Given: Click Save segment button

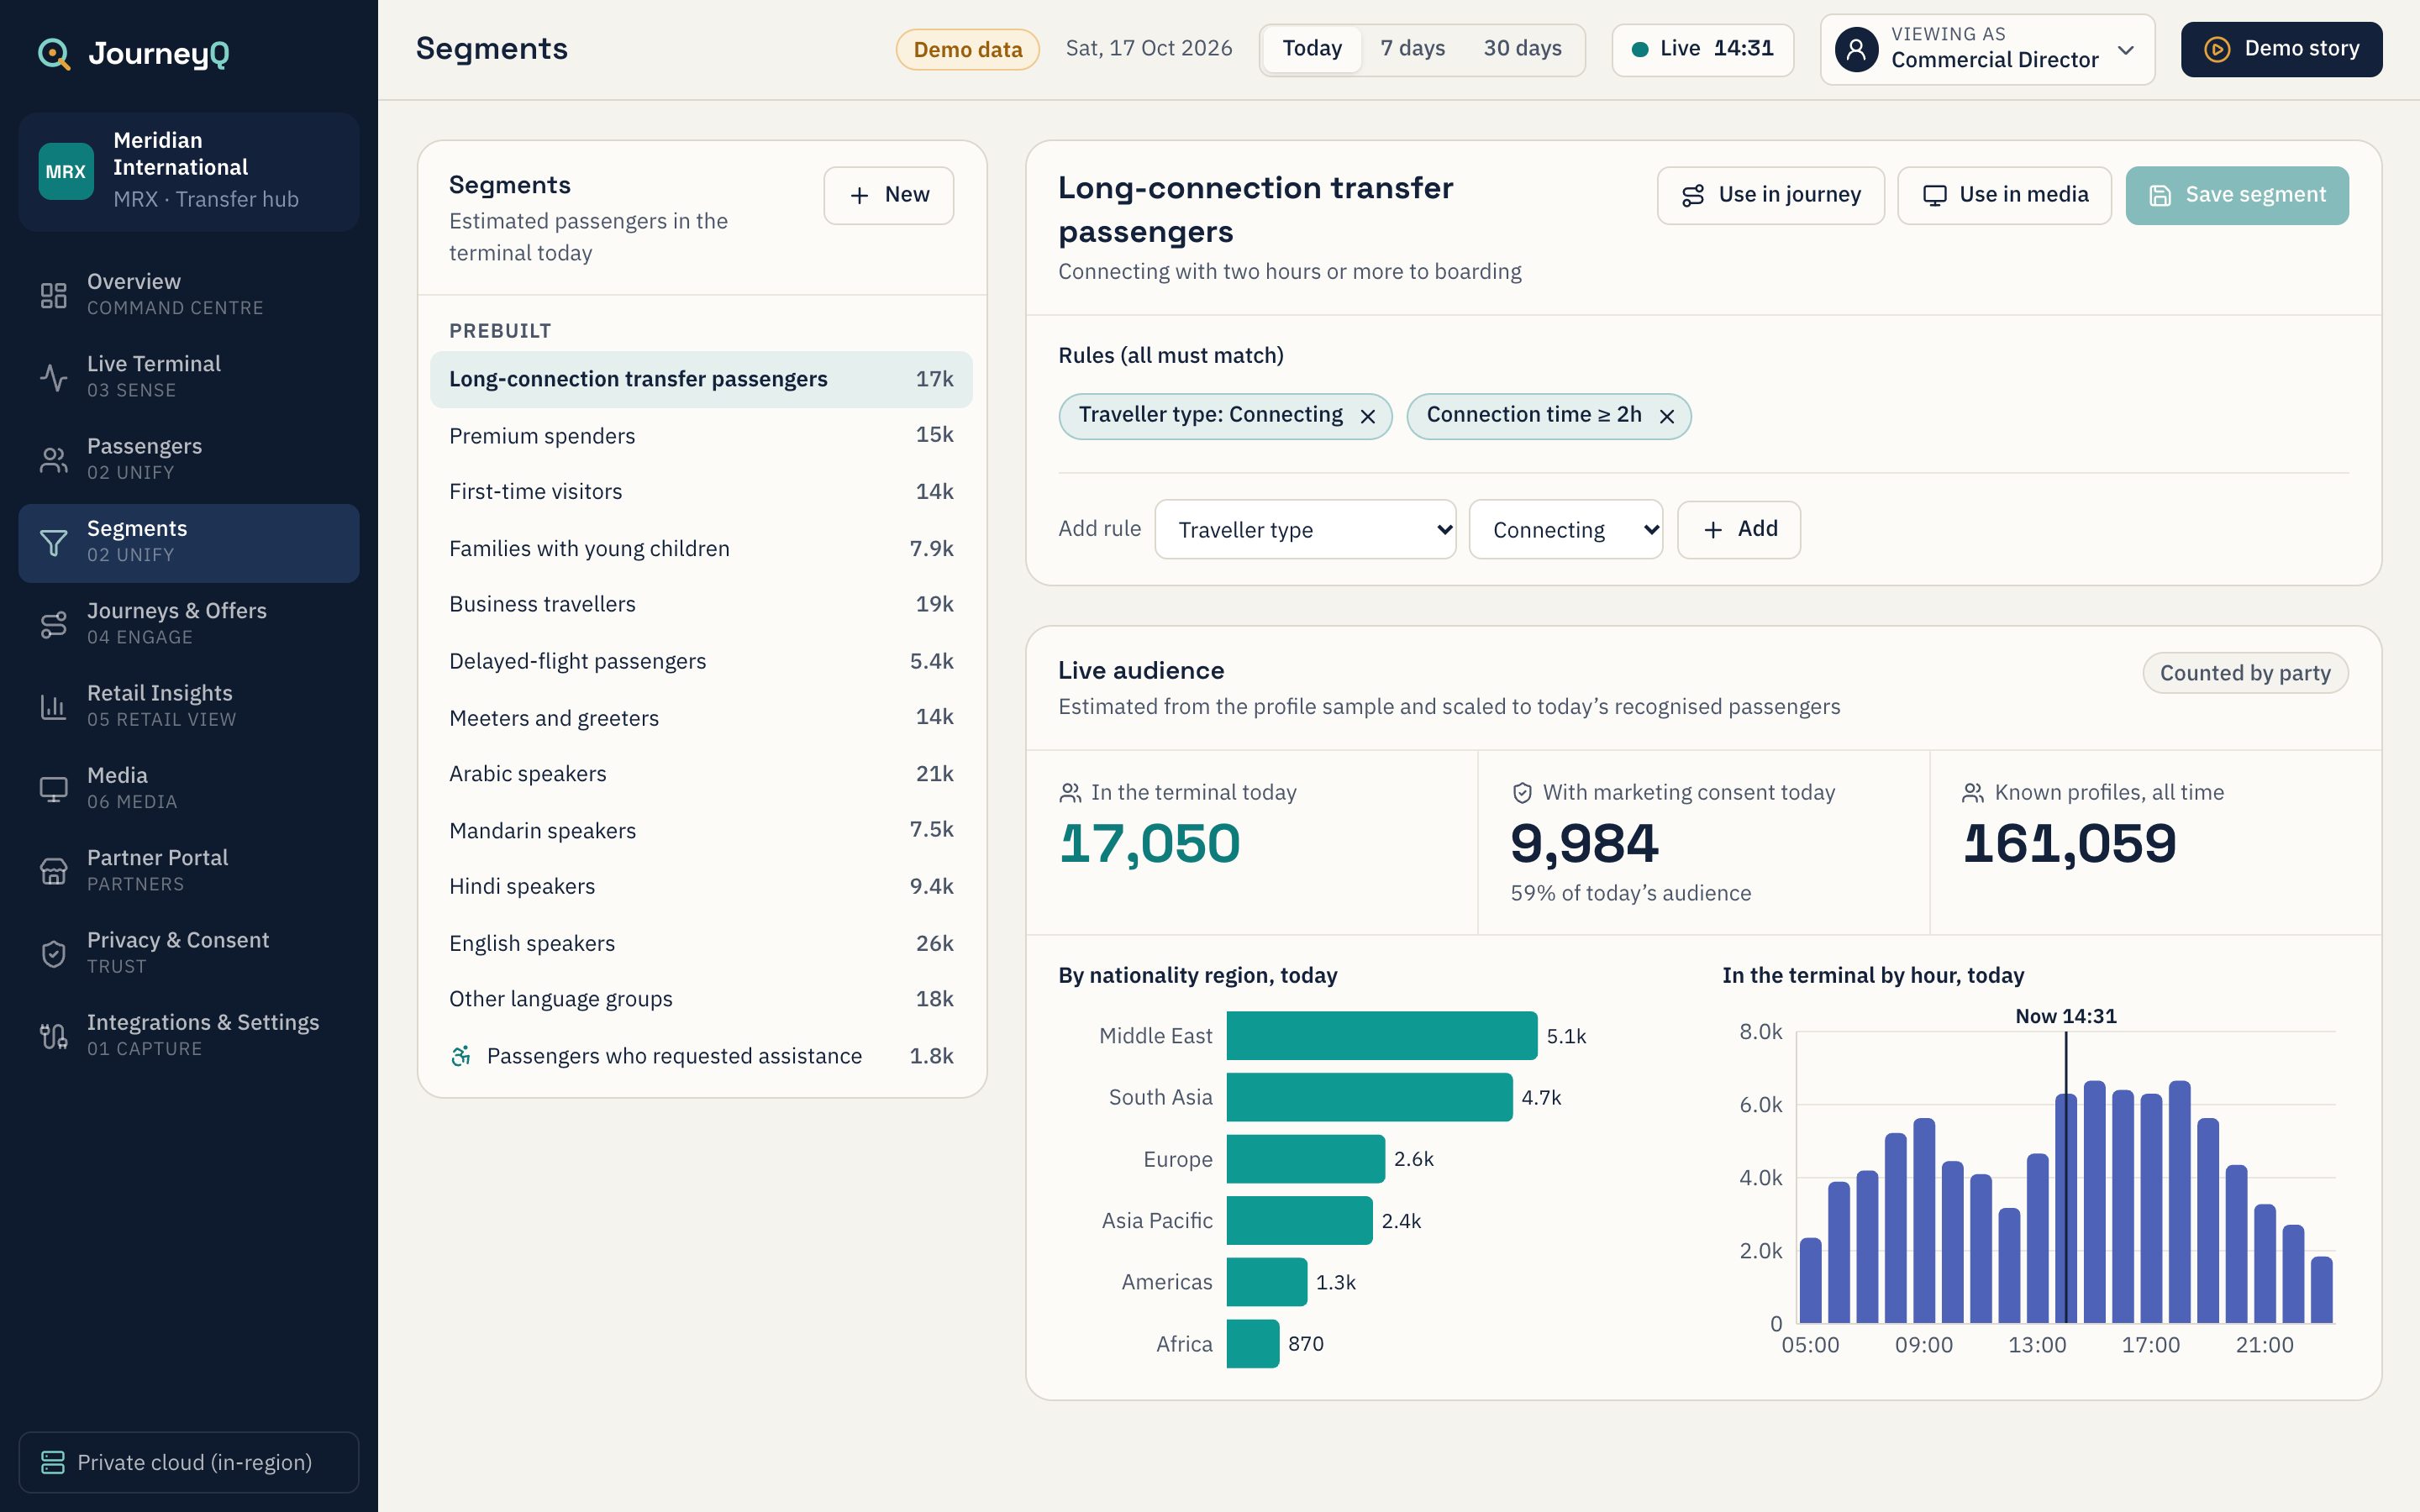Looking at the screenshot, I should coord(2236,195).
